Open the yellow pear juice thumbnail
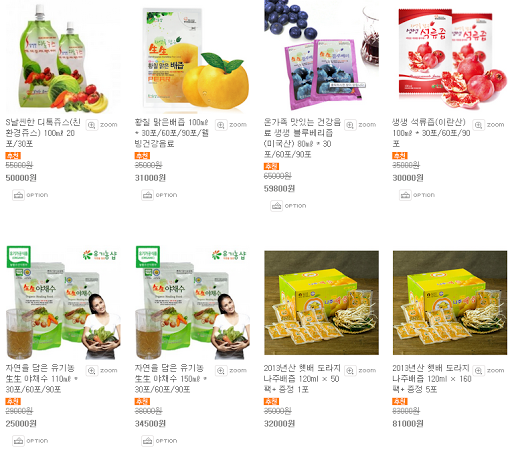 tap(192, 58)
